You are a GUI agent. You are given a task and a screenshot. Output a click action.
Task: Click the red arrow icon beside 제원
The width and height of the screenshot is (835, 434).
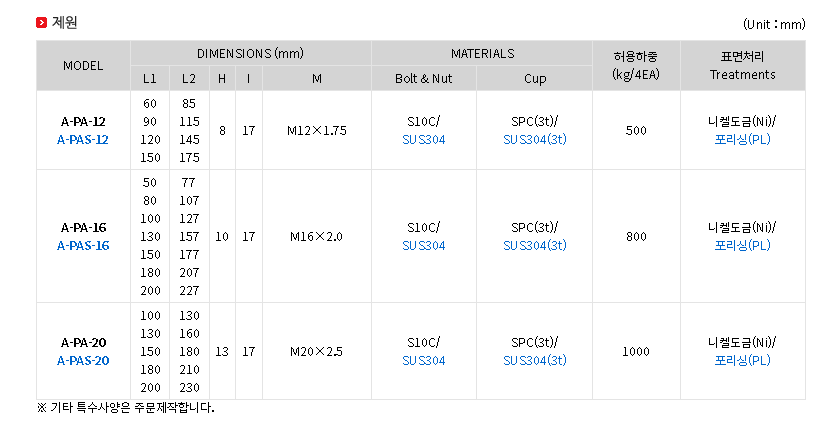41,22
